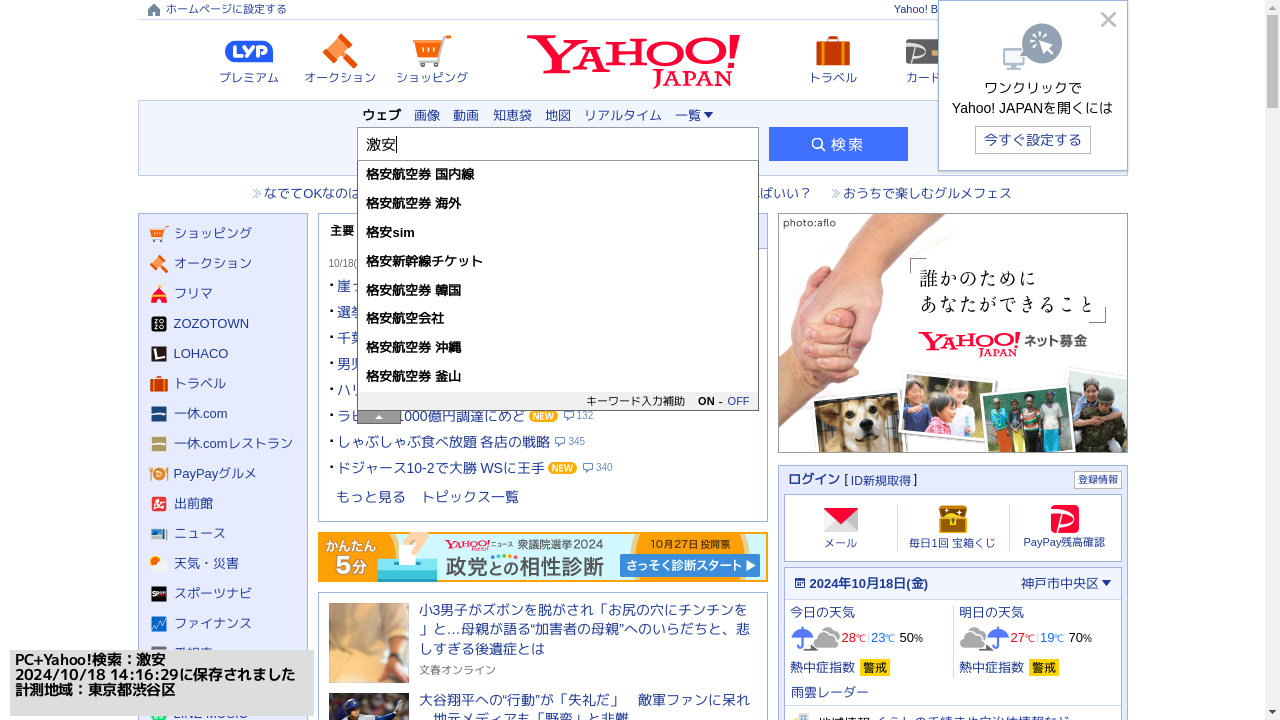Choose suggestion 格安航空券 釜山
The height and width of the screenshot is (720, 1280).
pos(558,376)
